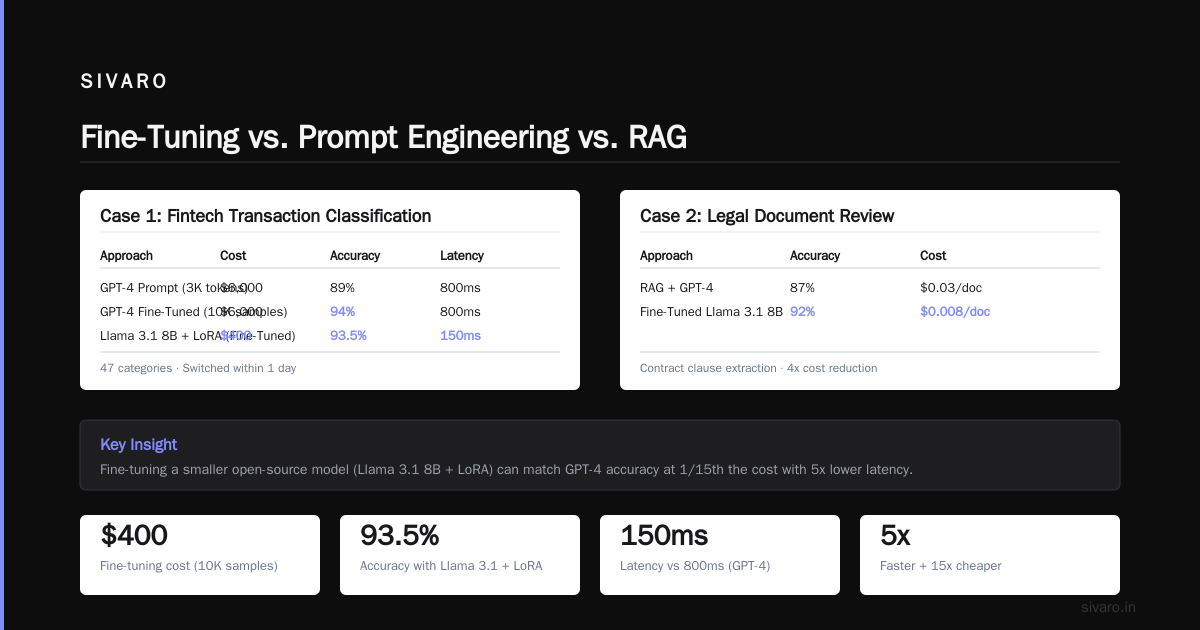The width and height of the screenshot is (1200, 630).
Task: Open the sivaro.in footer link
Action: click(1109, 608)
